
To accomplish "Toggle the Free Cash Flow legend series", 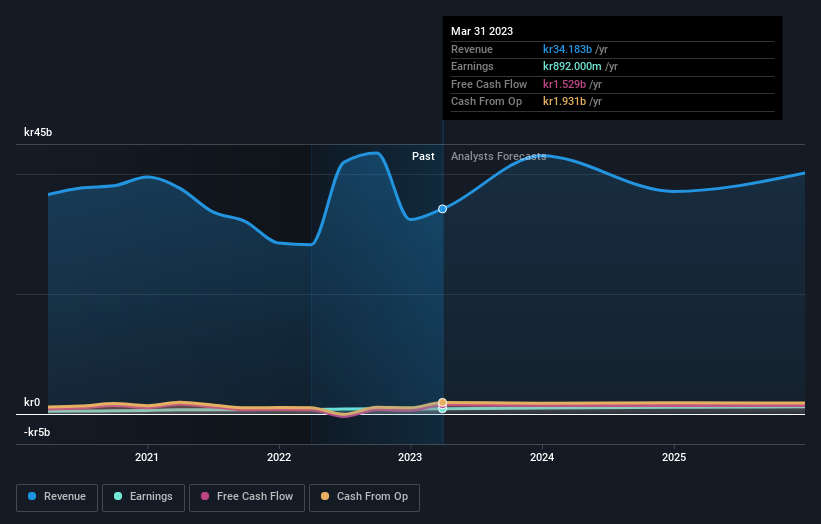I will pos(247,497).
